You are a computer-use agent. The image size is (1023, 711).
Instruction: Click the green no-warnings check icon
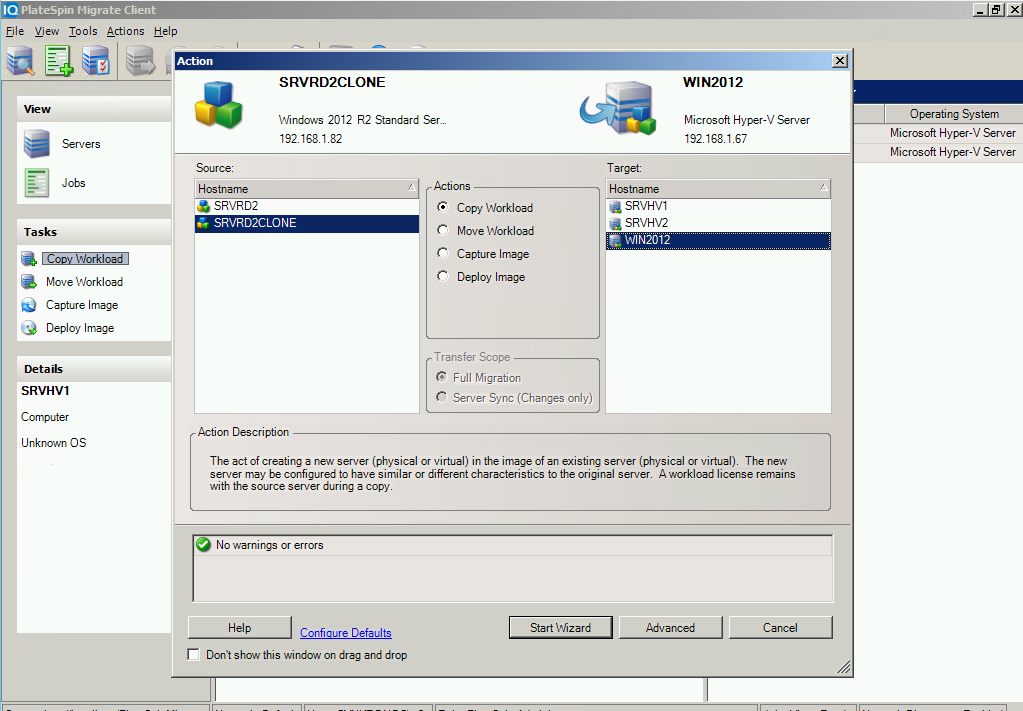coord(204,545)
